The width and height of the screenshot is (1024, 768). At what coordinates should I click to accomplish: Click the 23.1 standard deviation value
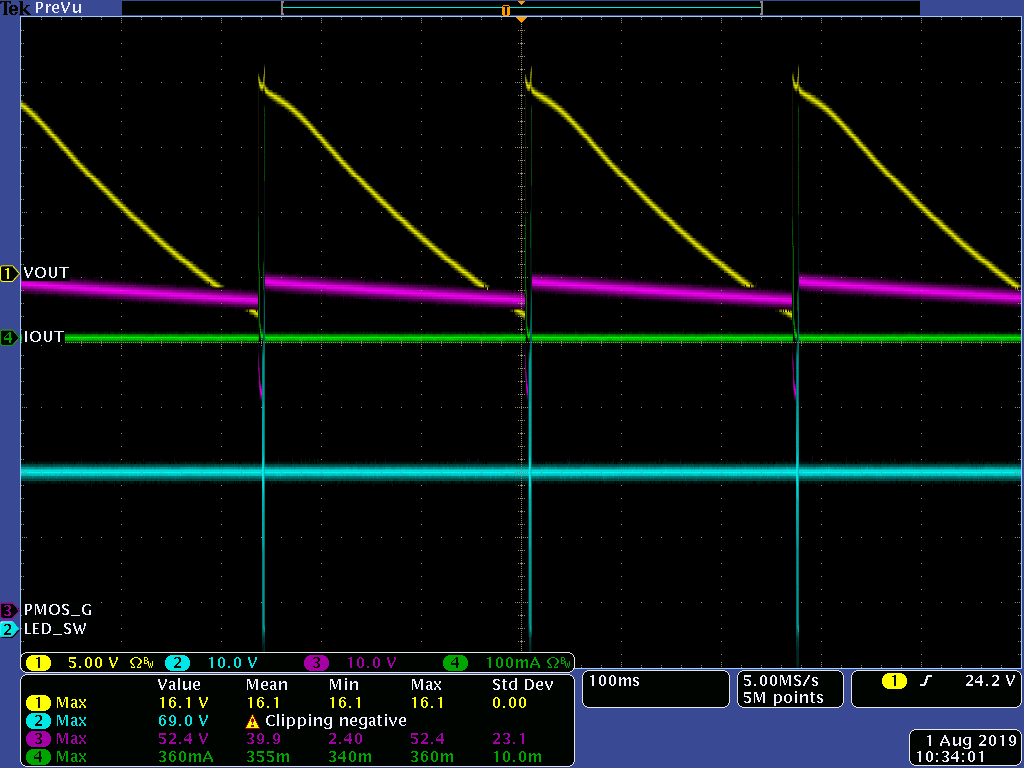coord(509,739)
